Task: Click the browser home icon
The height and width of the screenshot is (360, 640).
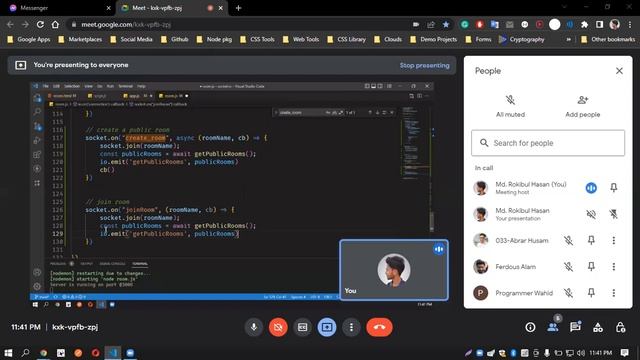Action: pos(55,24)
